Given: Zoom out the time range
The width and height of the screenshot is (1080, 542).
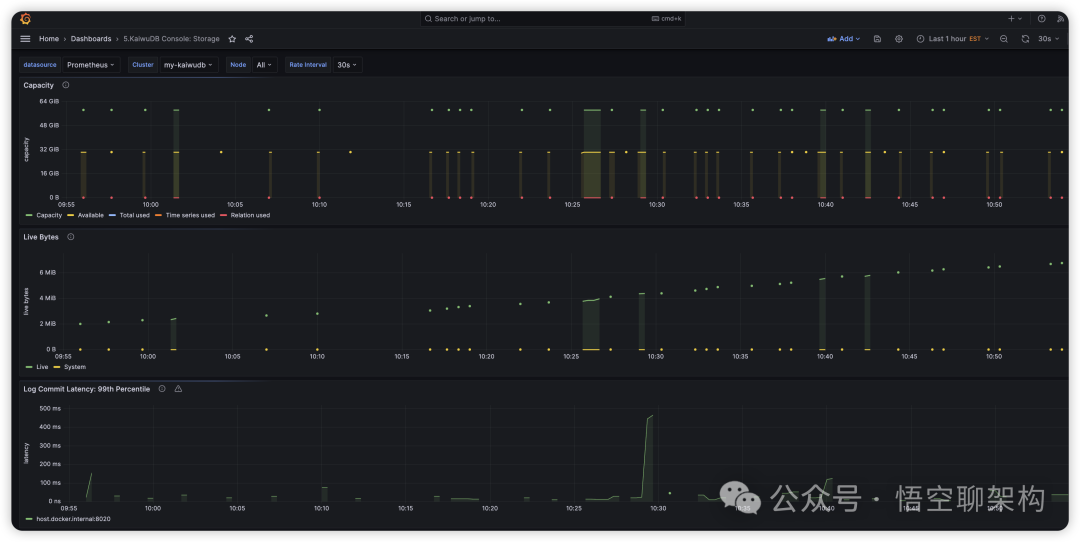Looking at the screenshot, I should (1004, 39).
